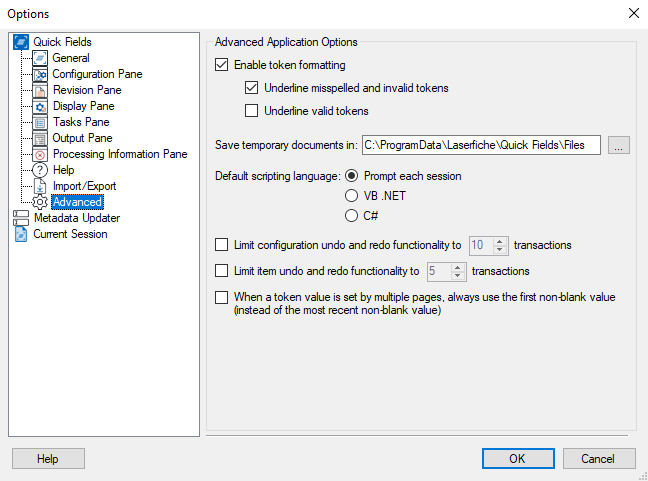The width and height of the screenshot is (648, 481).
Task: Click the Import/Export document icon
Action: pyautogui.click(x=40, y=186)
